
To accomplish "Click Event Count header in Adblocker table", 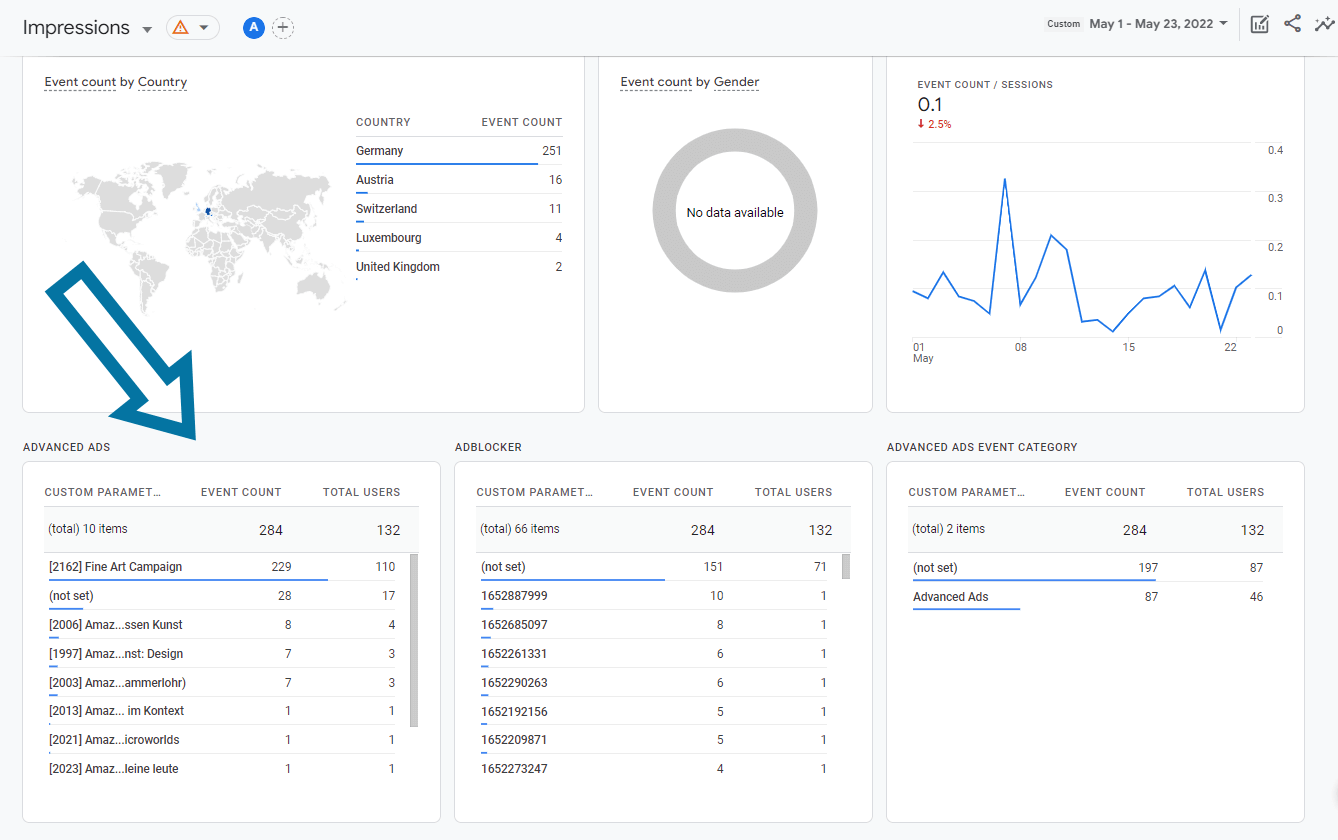I will coord(673,492).
